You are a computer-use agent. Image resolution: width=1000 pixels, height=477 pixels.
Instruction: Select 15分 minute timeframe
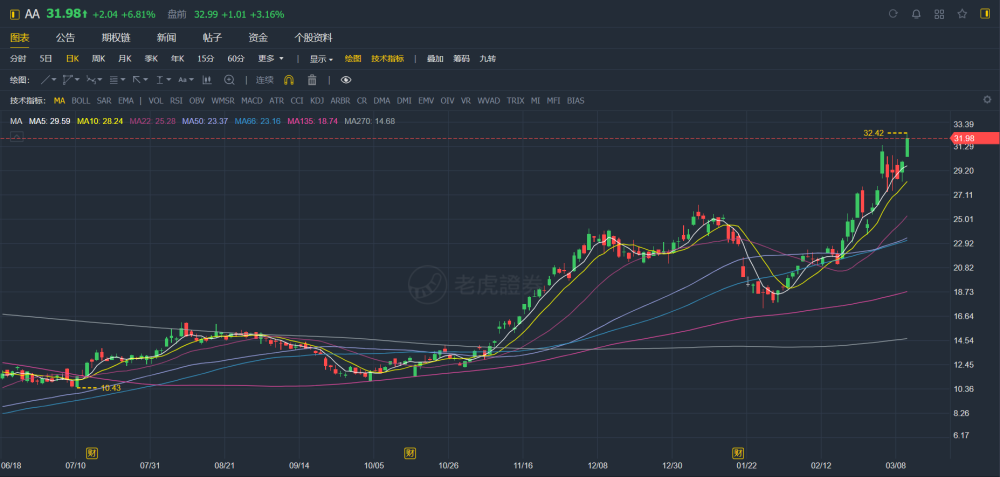pos(205,59)
